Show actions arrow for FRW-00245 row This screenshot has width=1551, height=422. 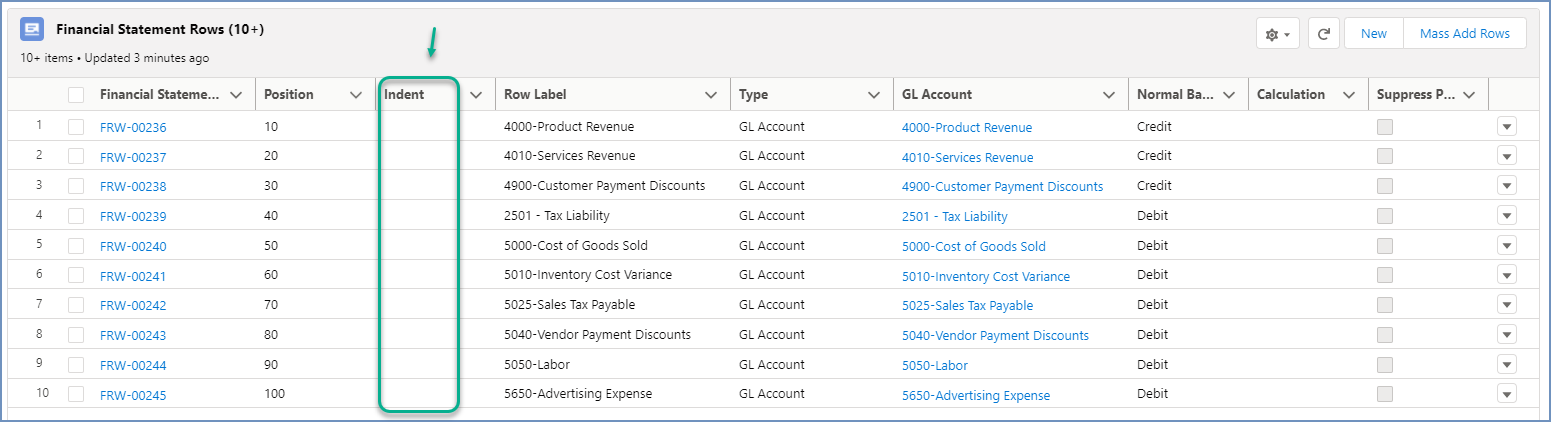[x=1507, y=394]
